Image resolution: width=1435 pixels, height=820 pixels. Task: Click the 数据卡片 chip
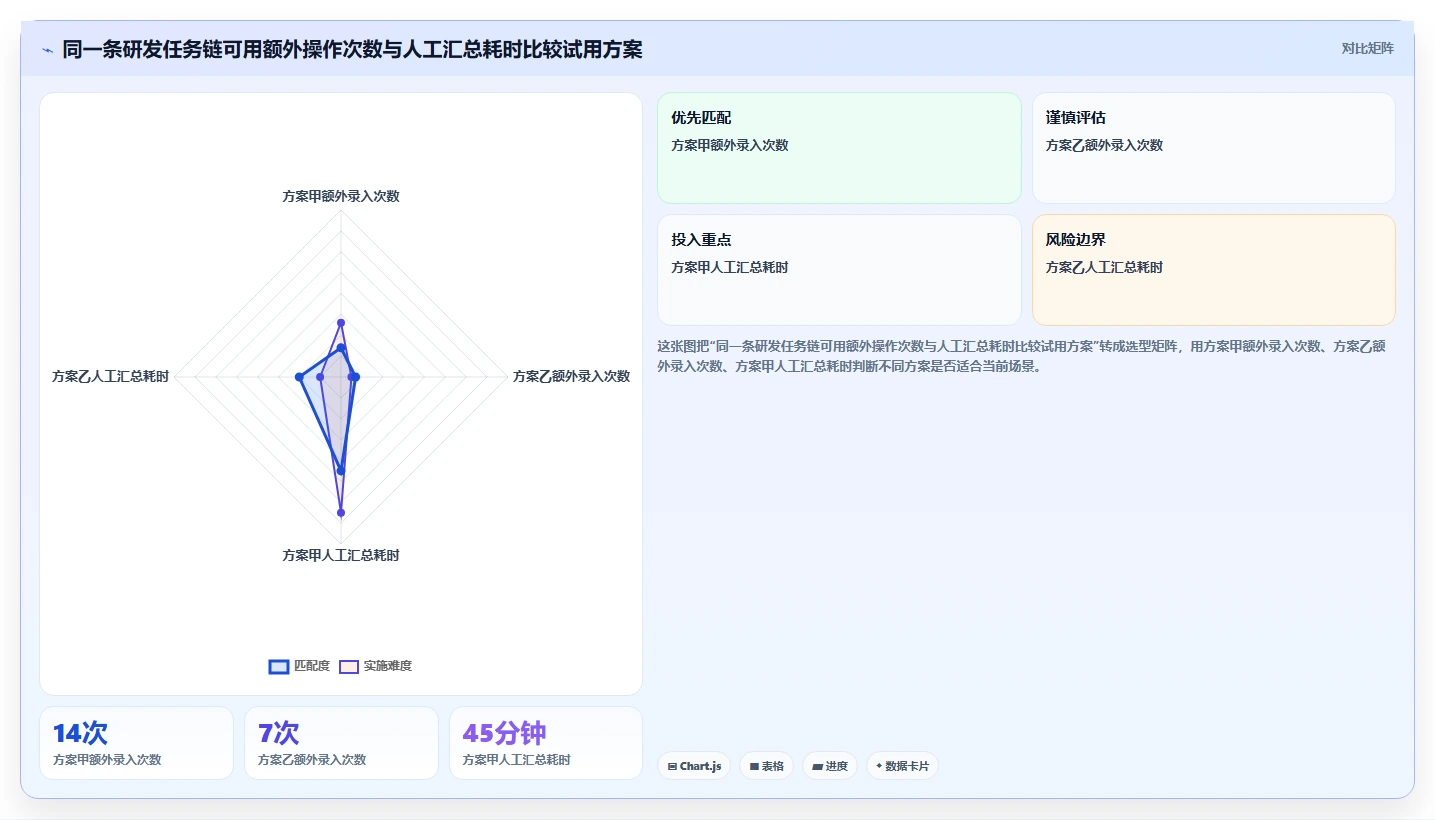click(902, 766)
